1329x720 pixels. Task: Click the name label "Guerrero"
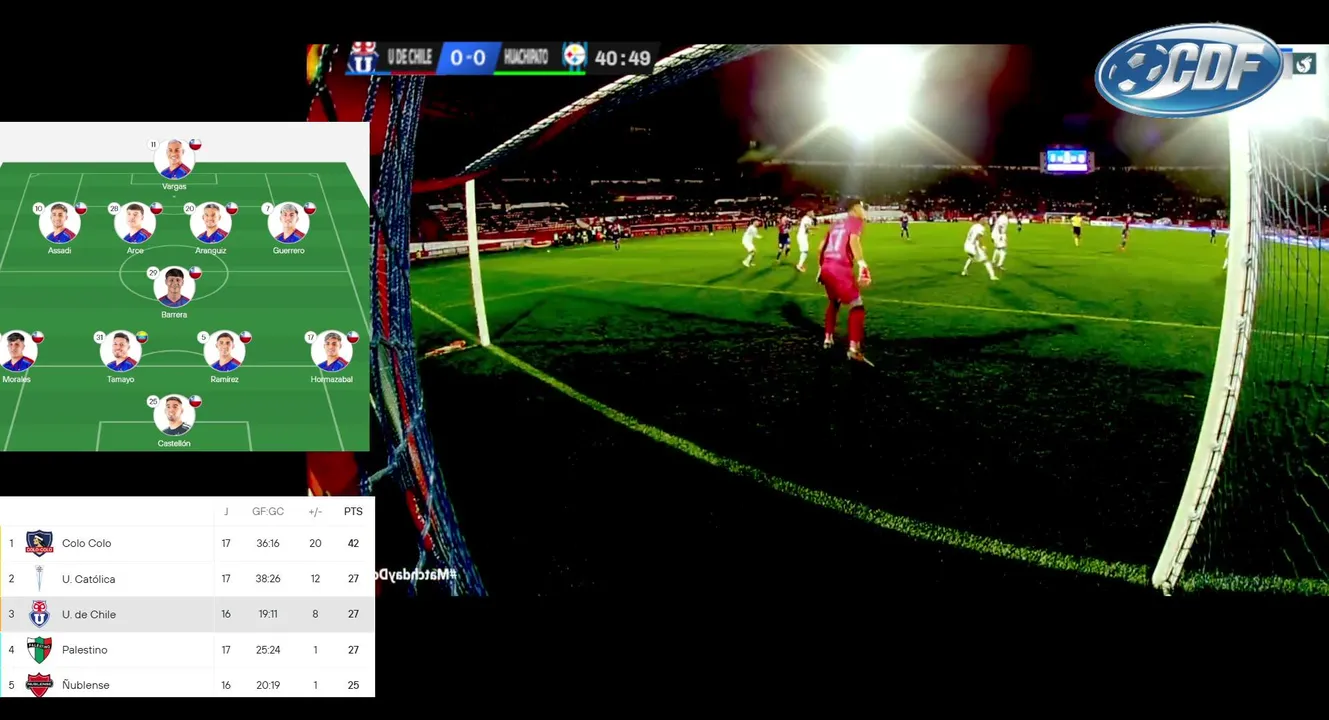point(288,250)
